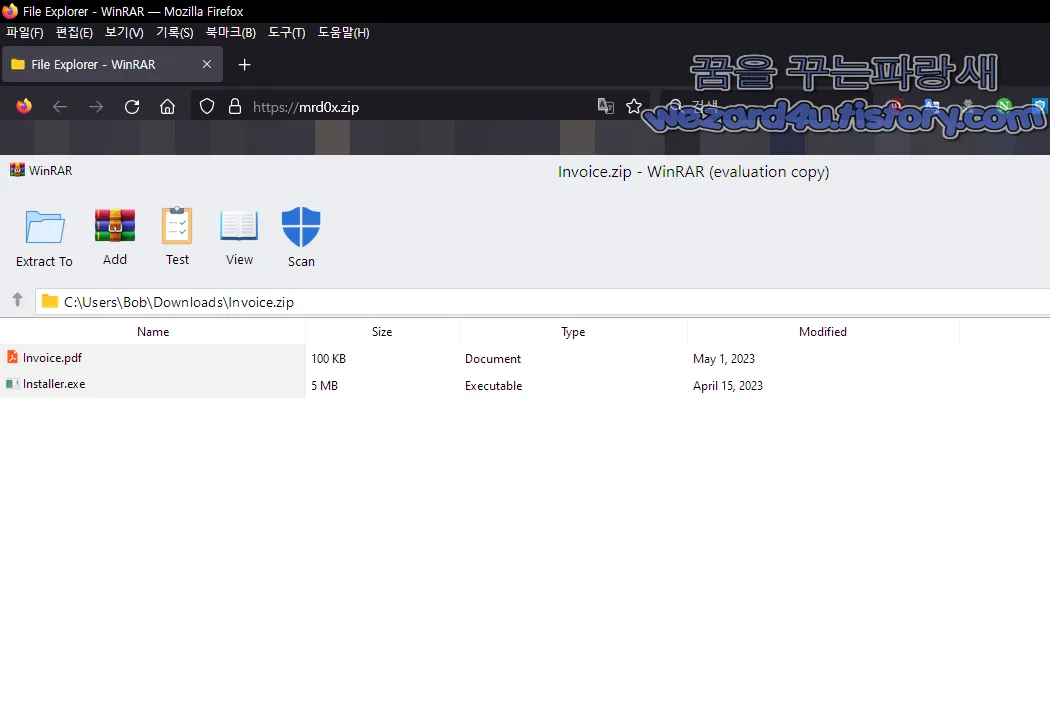The height and width of the screenshot is (706, 1050).
Task: Run the Scan shield icon
Action: tap(301, 226)
